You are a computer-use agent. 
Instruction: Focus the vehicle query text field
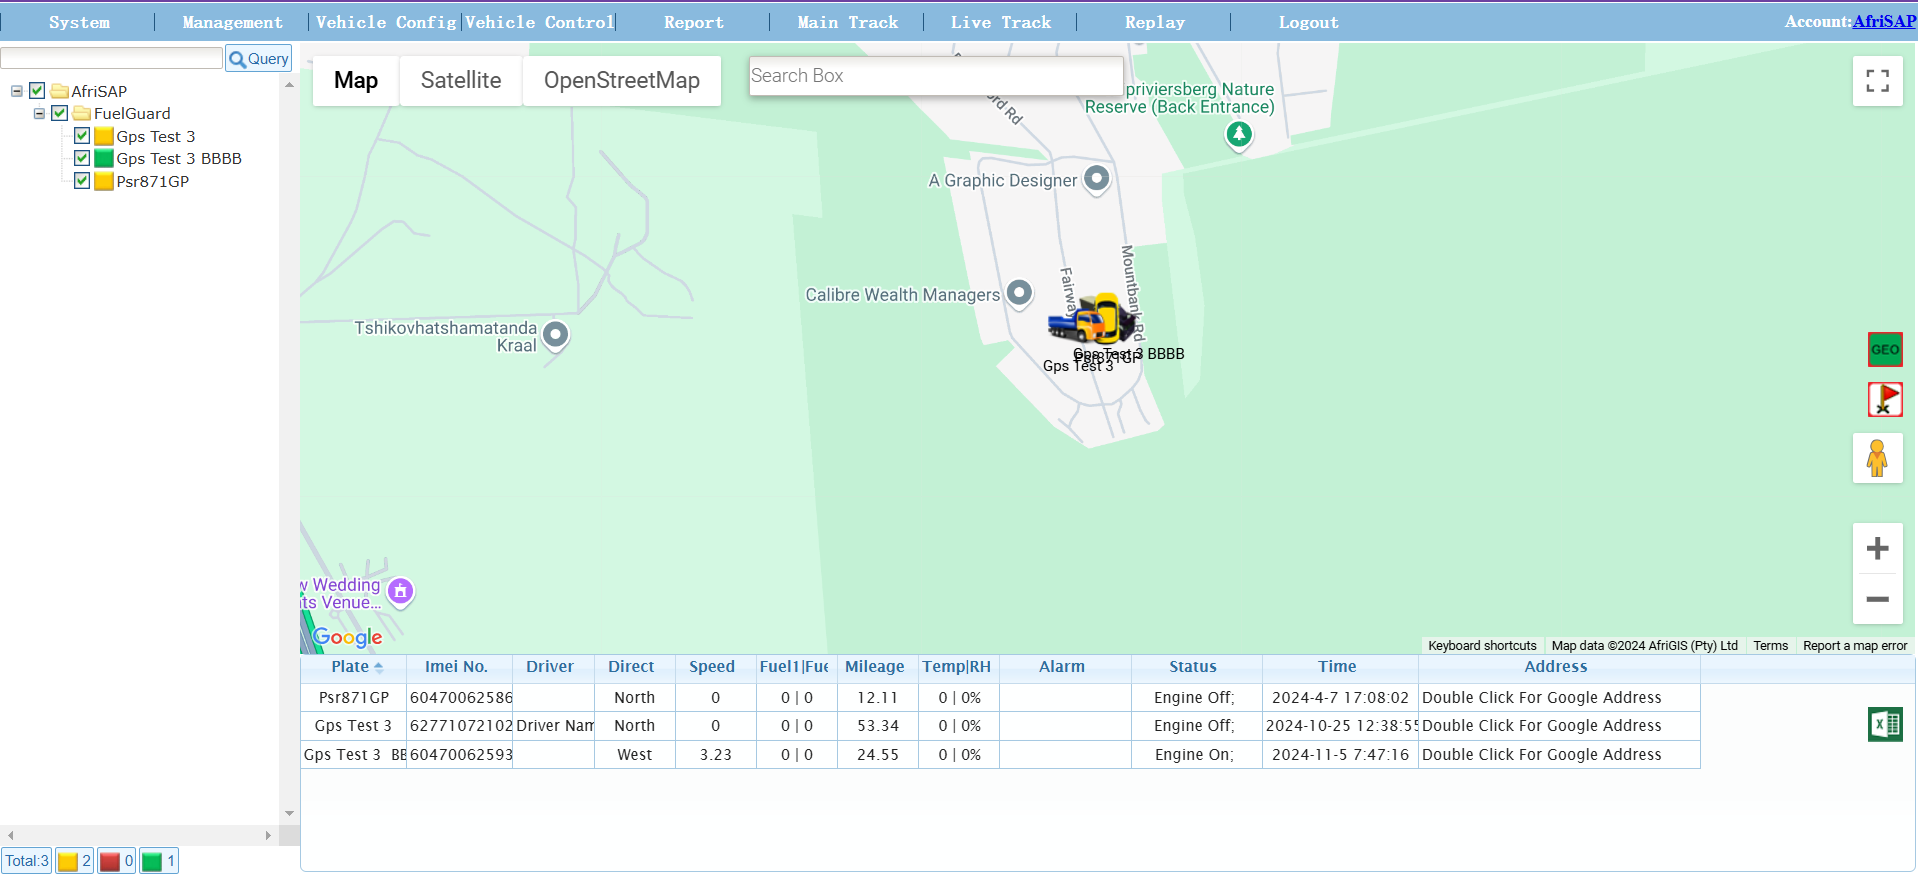tap(112, 58)
